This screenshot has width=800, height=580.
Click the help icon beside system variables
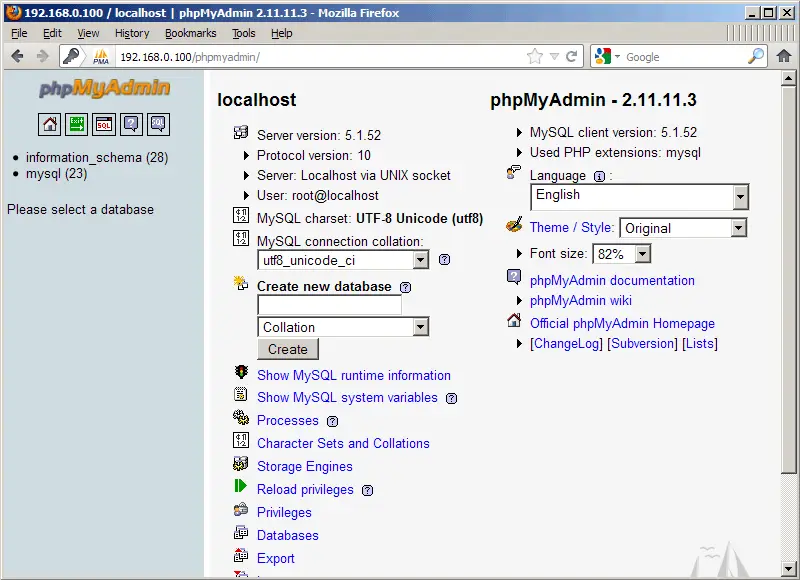[452, 398]
